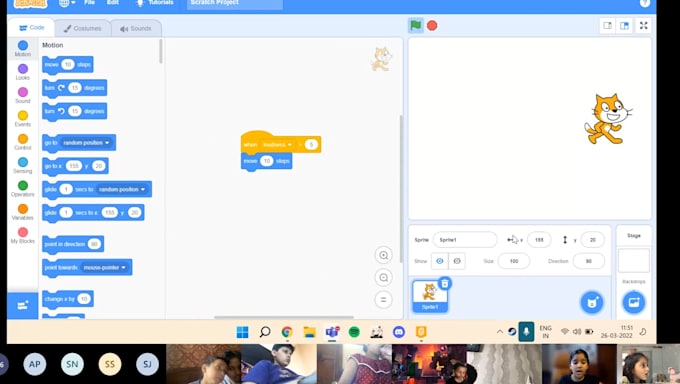Enter full screen stage mode
Screen dimensions: 680x384
(644, 26)
